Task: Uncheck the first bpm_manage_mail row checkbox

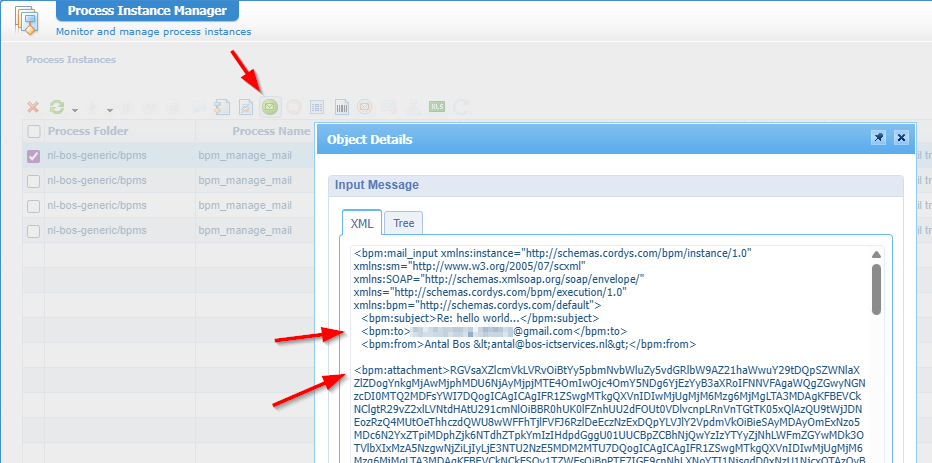Action: (x=34, y=156)
